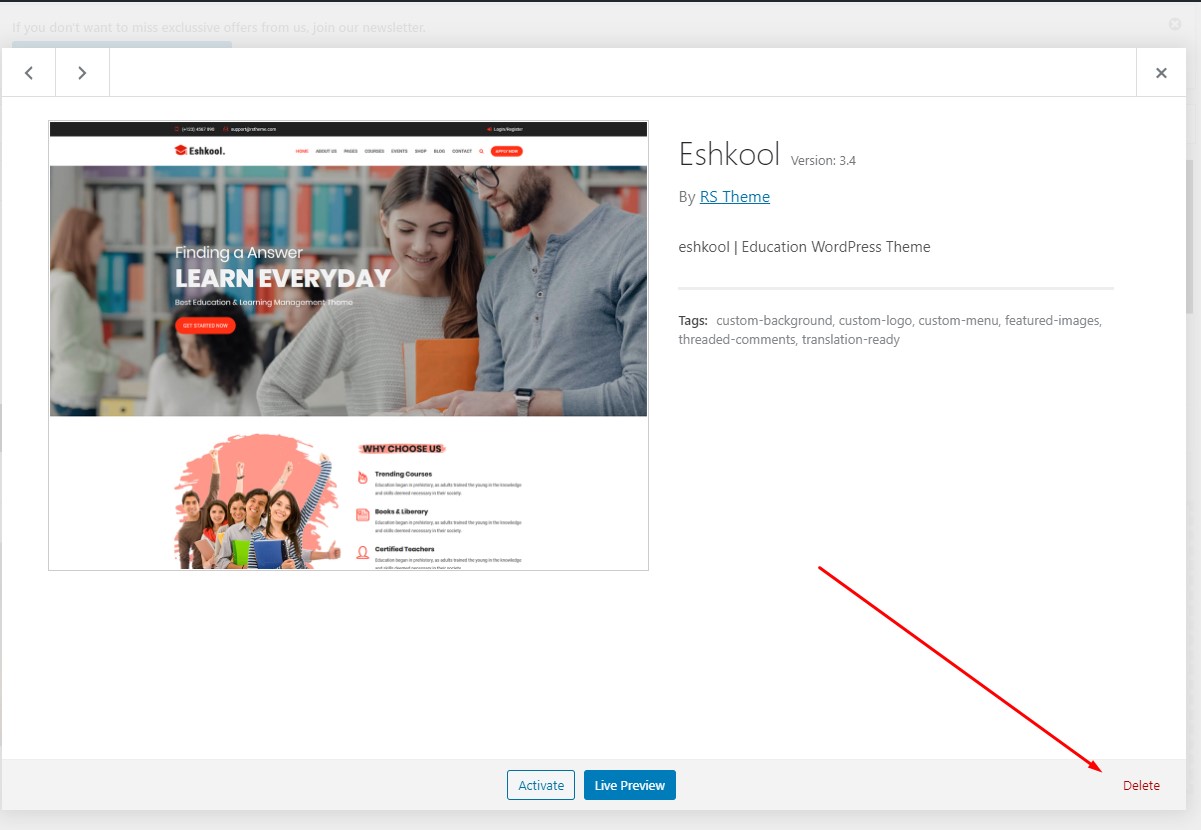Close the theme details overlay
Screen dimensions: 1201x830
point(1161,73)
